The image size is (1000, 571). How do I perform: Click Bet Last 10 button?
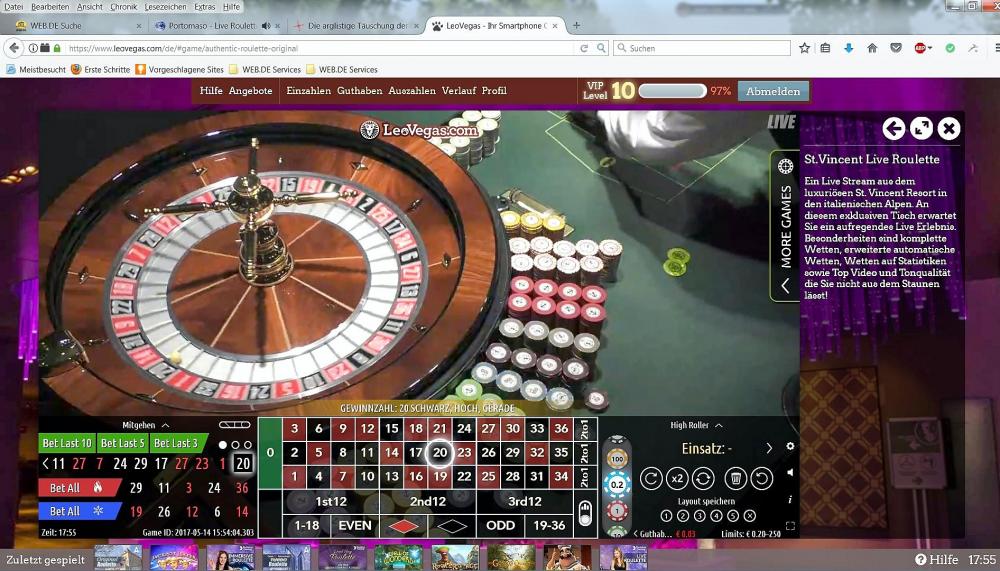pyautogui.click(x=67, y=443)
